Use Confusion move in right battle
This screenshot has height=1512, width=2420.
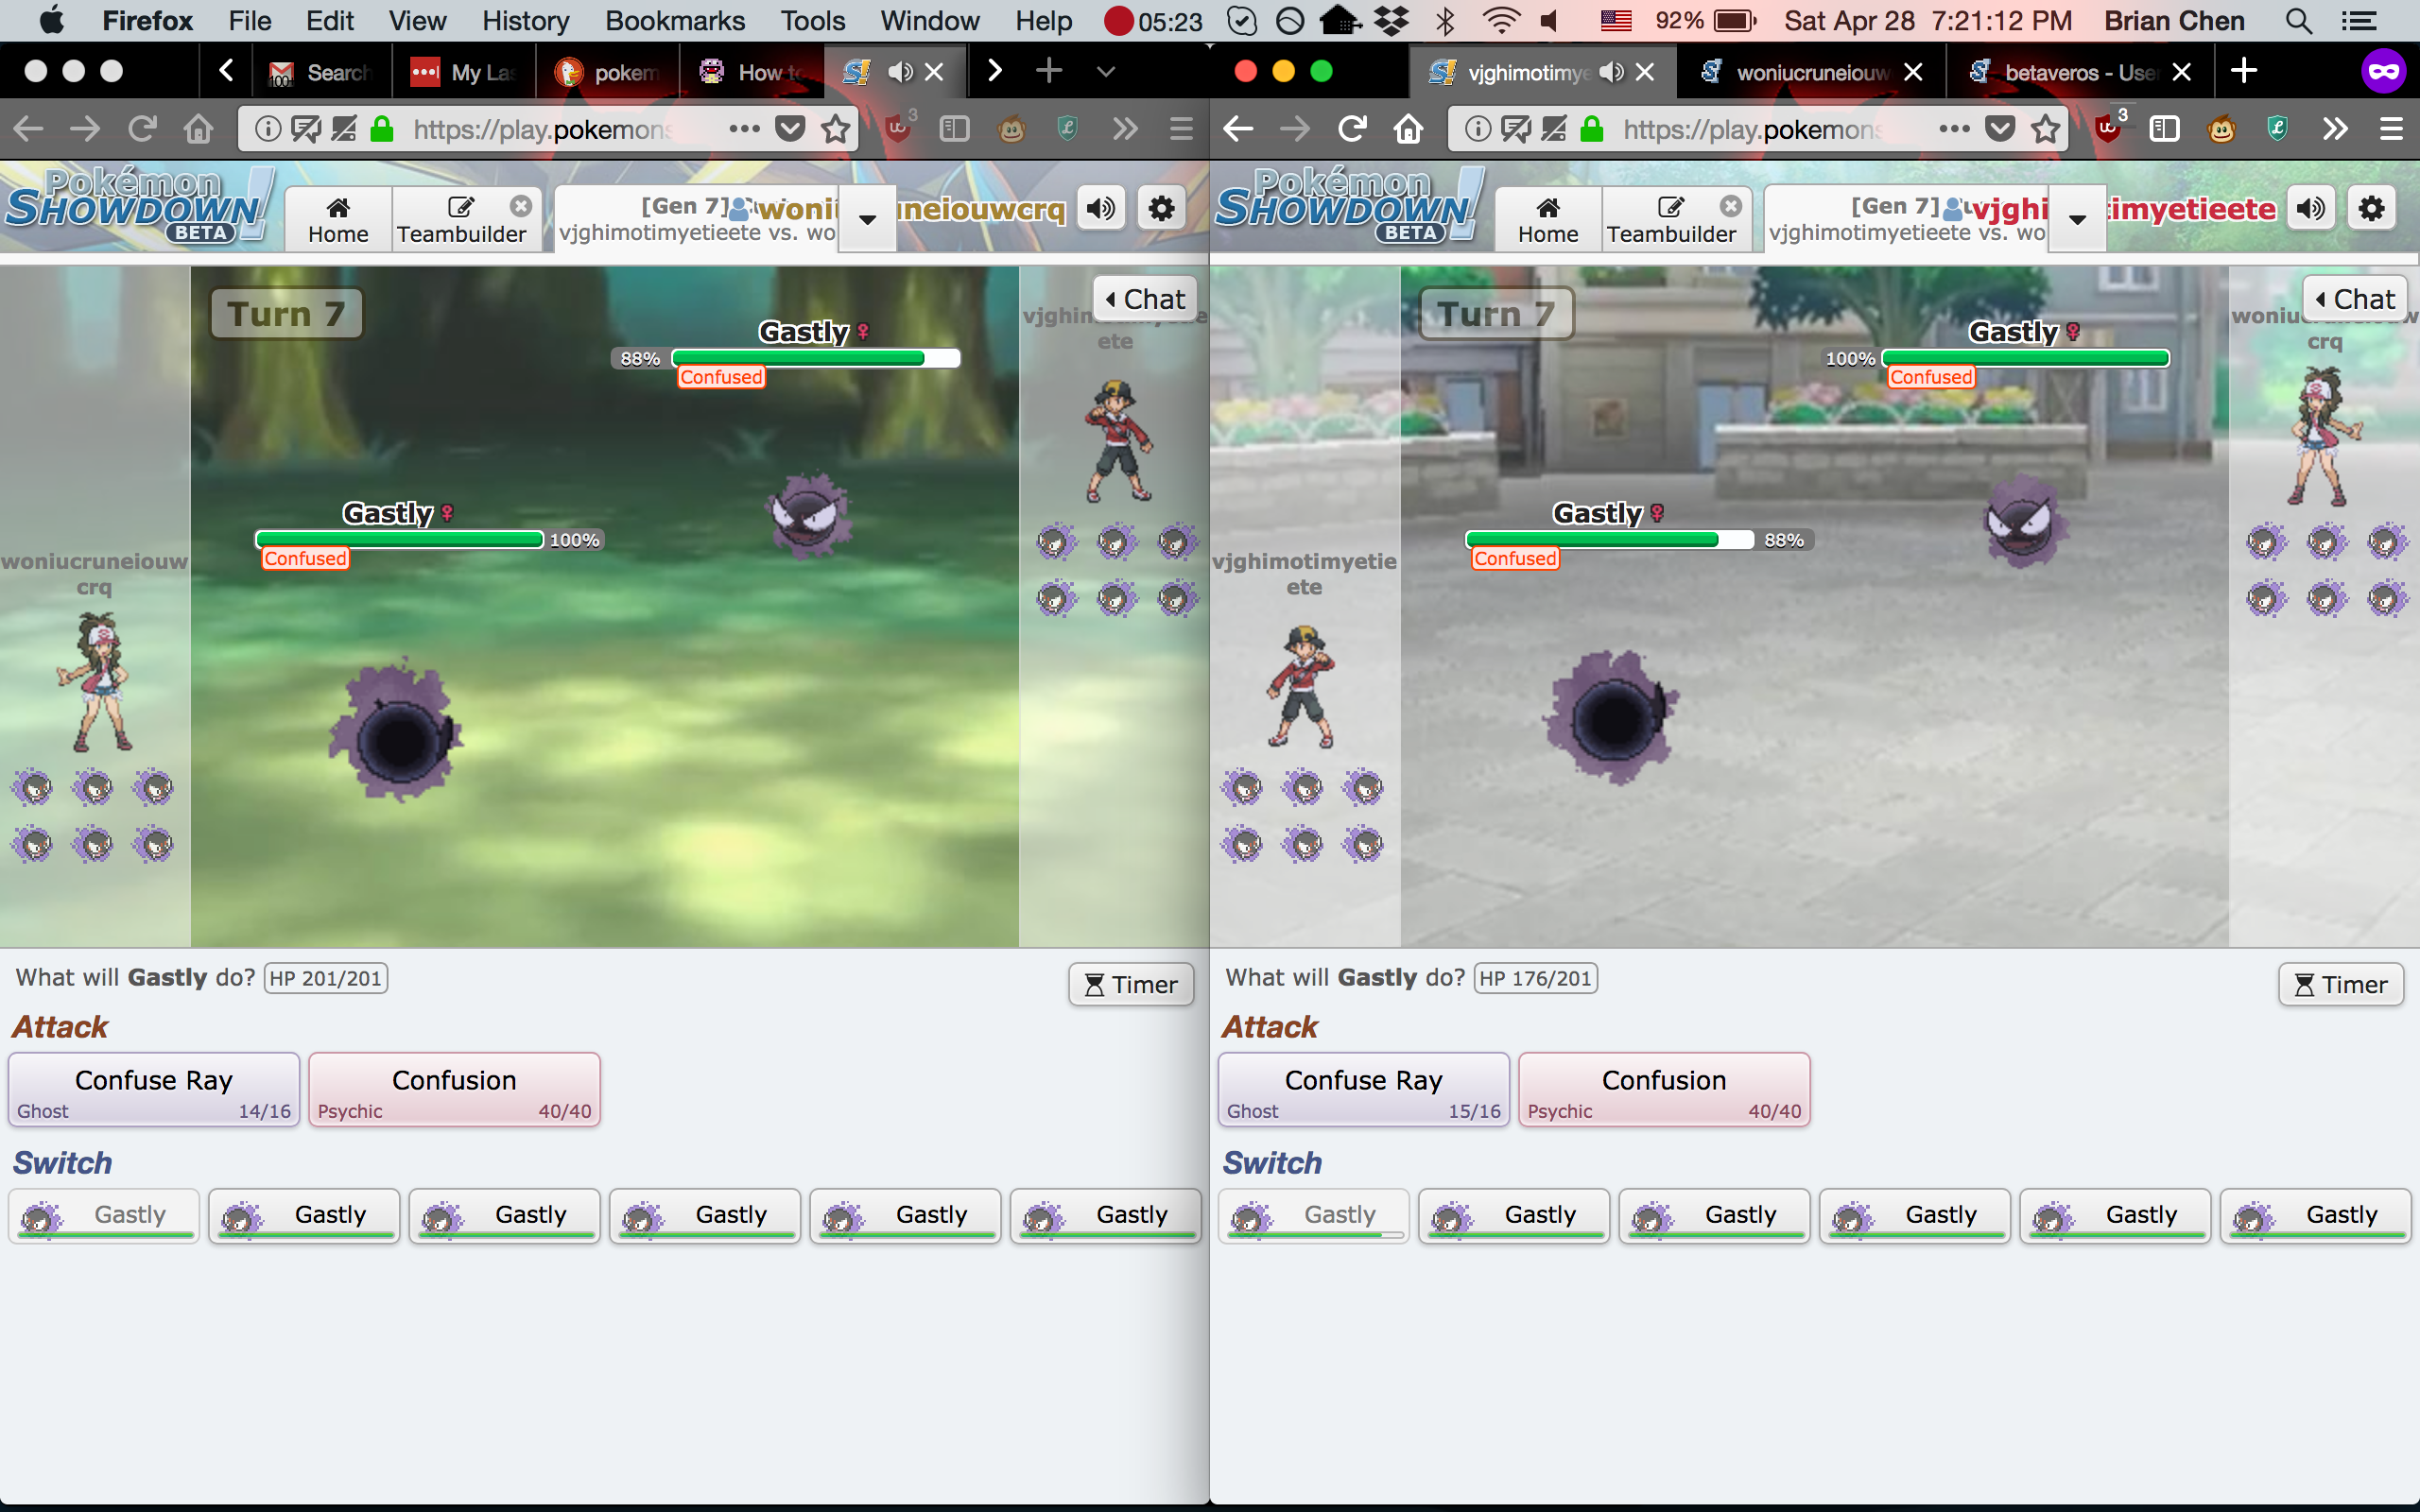[1664, 1090]
